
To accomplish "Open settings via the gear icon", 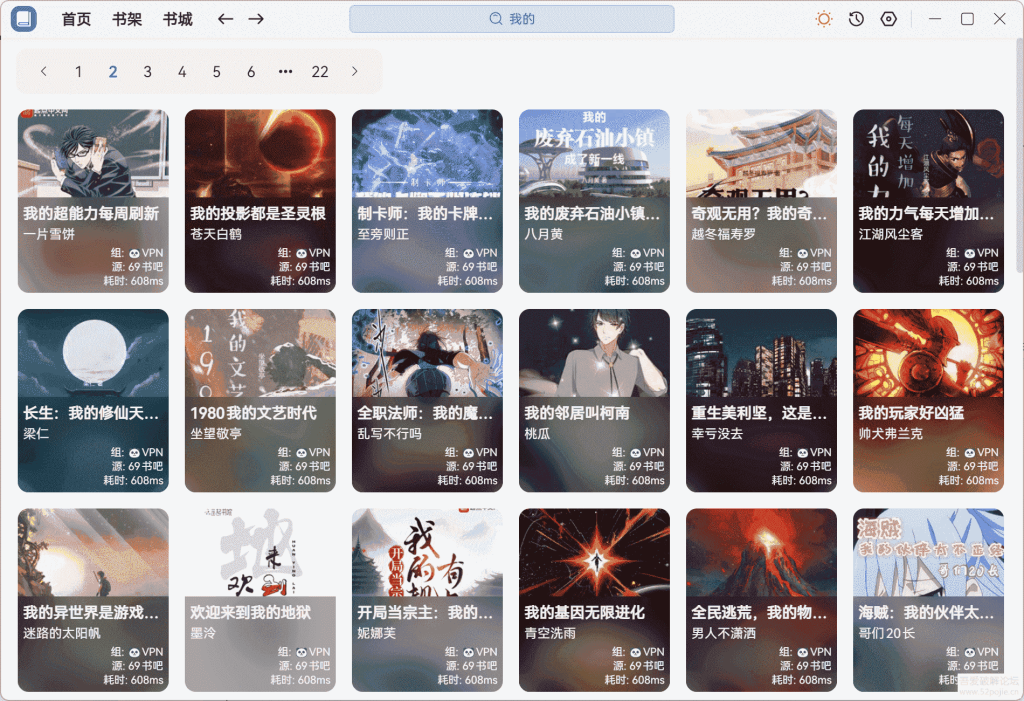I will click(888, 18).
